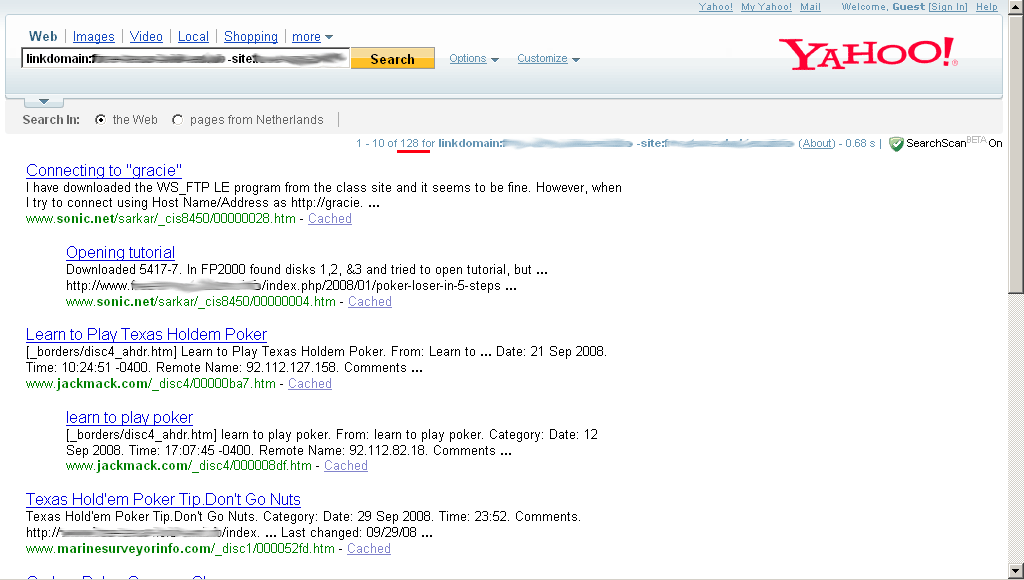This screenshot has width=1024, height=580.
Task: Select 'the Web' radio button
Action: (100, 120)
